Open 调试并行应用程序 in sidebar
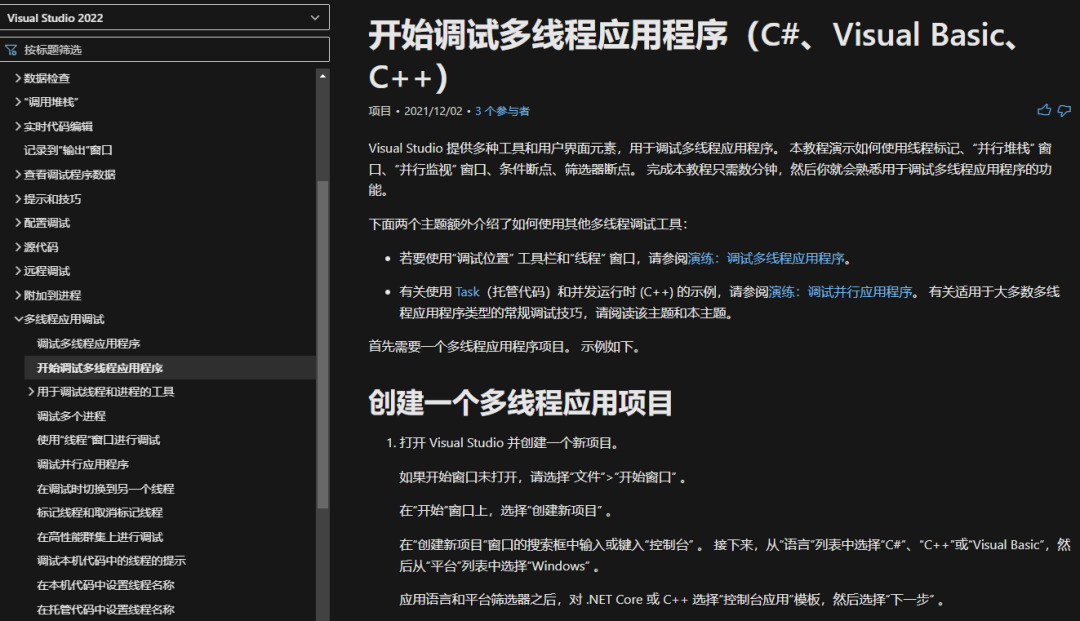Image resolution: width=1080 pixels, height=621 pixels. (x=83, y=464)
